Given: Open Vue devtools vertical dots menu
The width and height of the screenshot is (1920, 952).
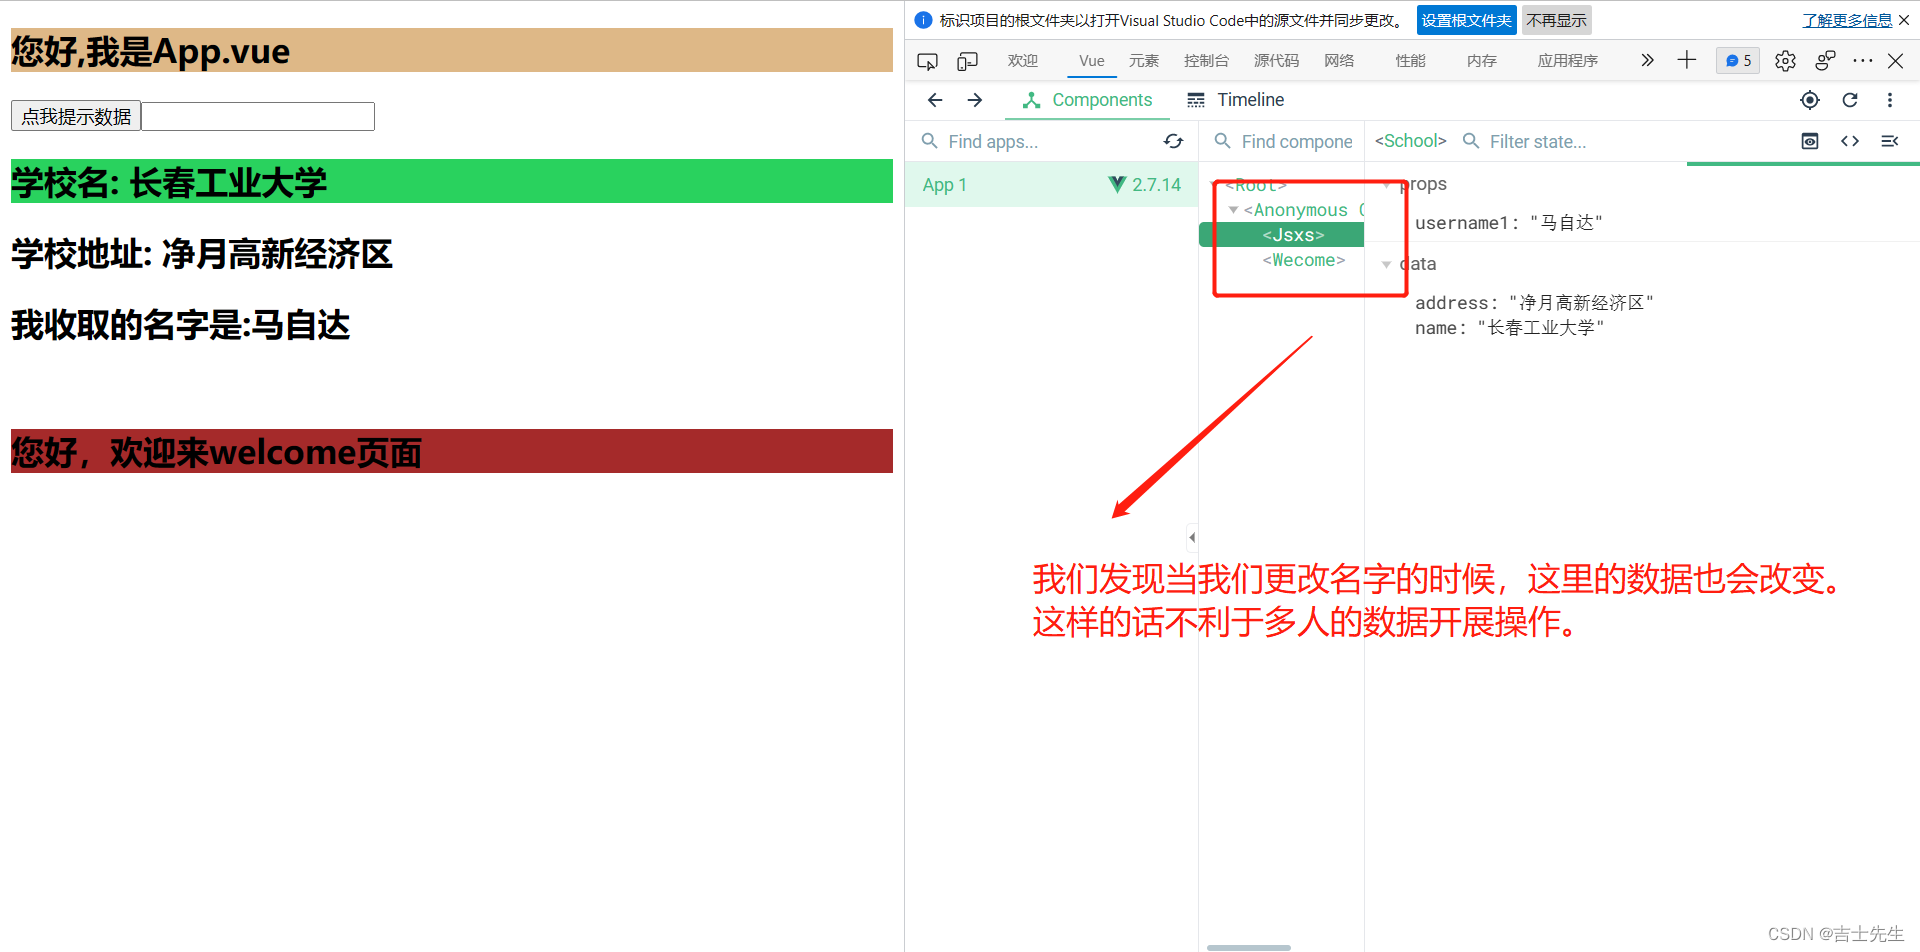Looking at the screenshot, I should (x=1890, y=100).
